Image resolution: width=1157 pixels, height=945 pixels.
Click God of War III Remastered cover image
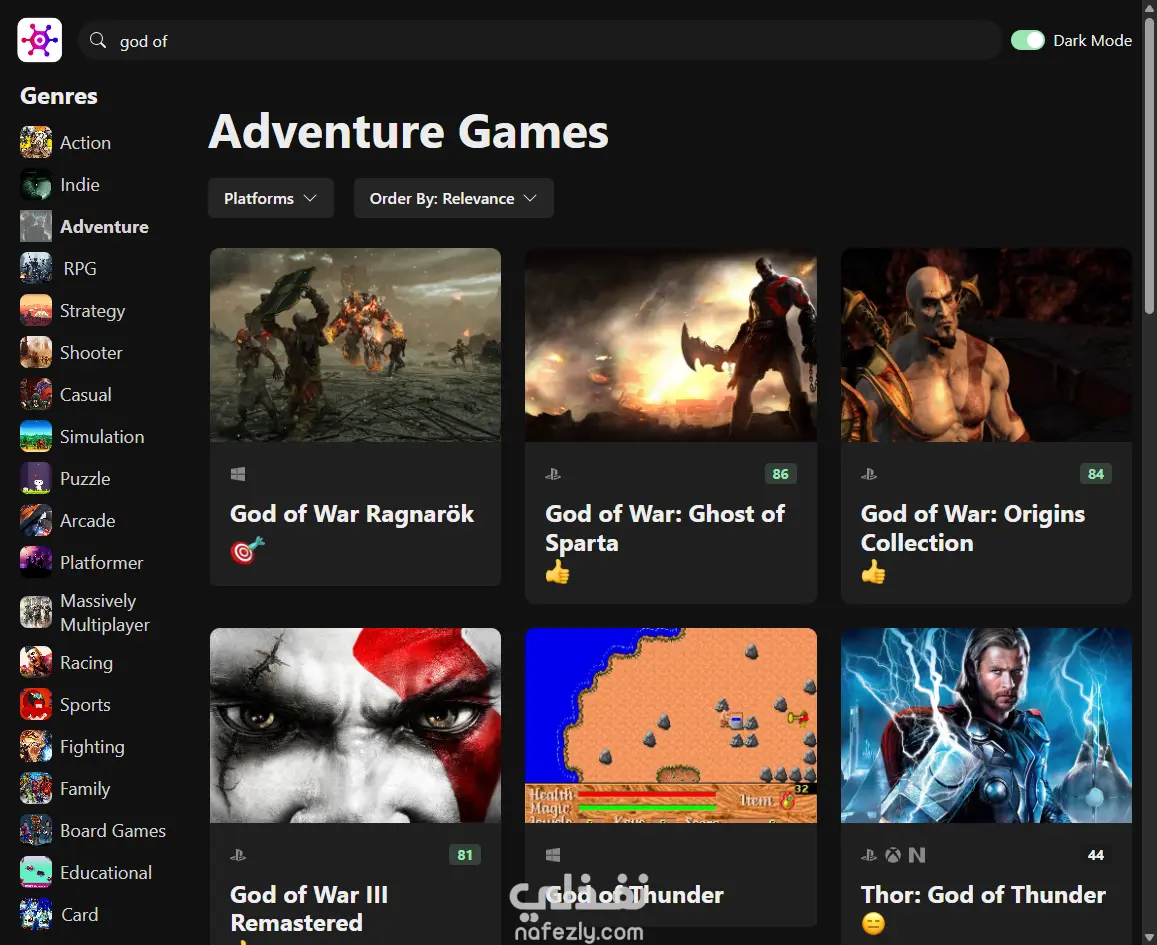pyautogui.click(x=355, y=725)
